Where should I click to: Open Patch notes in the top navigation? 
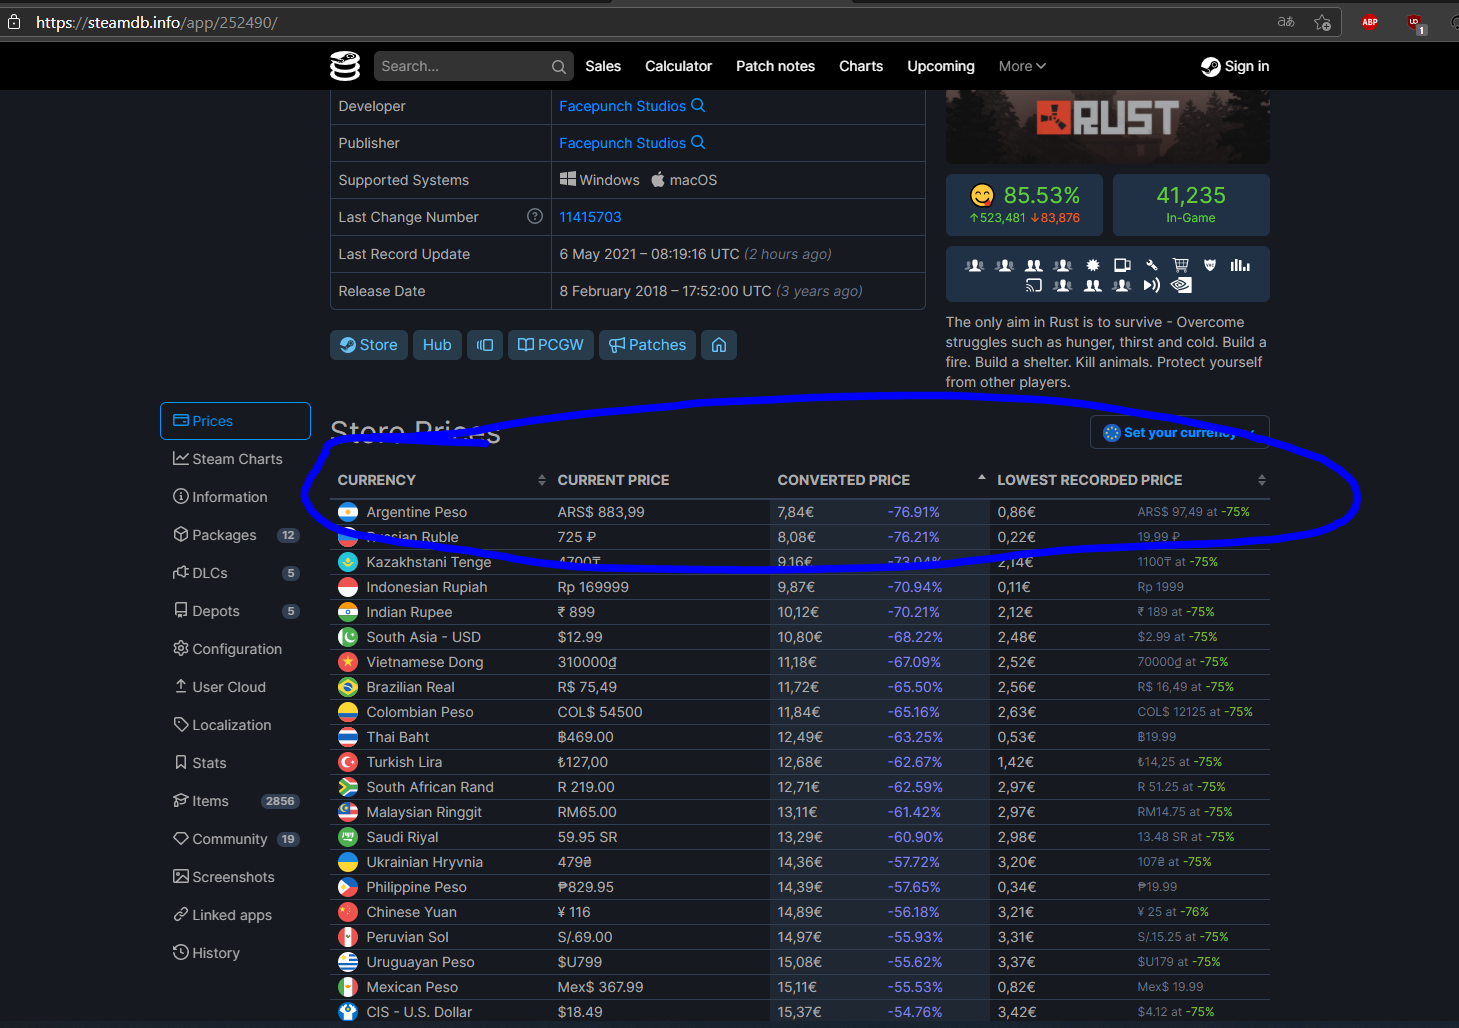(775, 66)
